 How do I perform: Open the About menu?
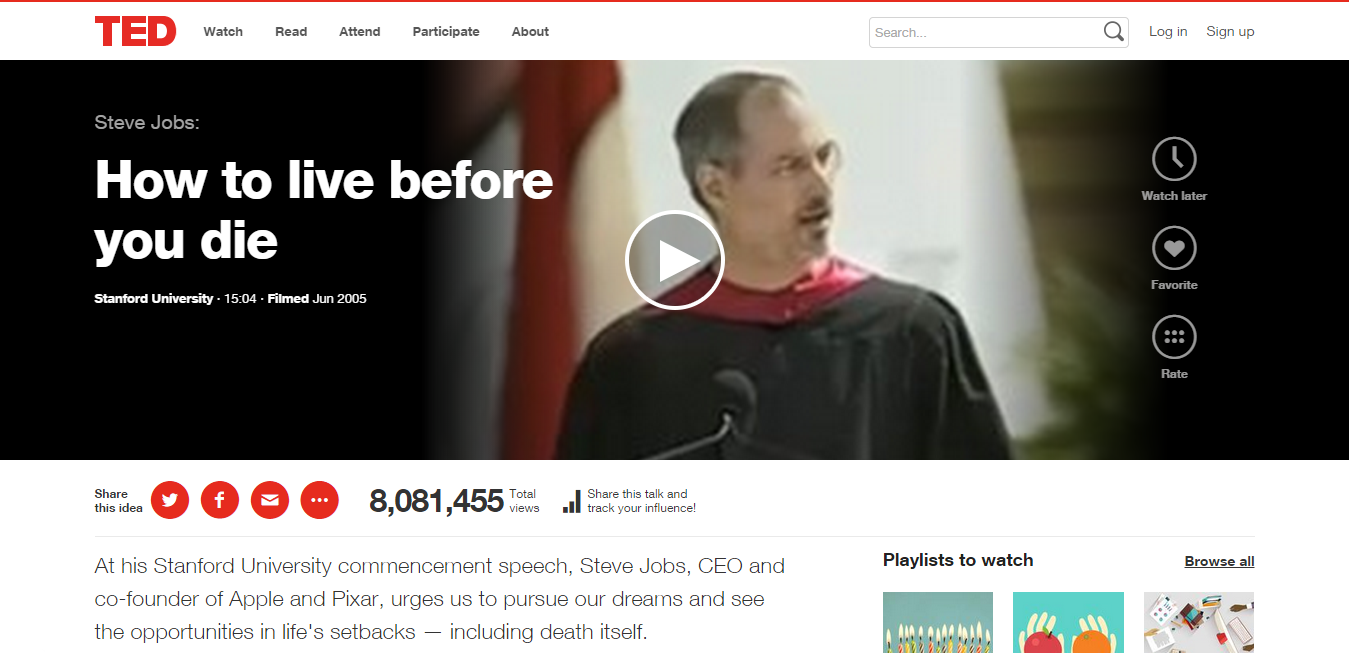(530, 32)
